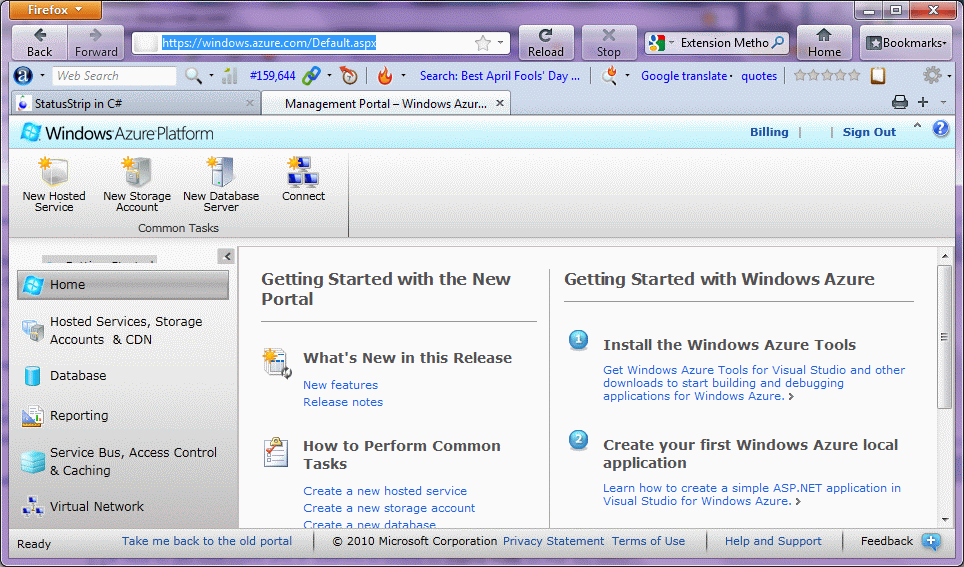Viewport: 964px width, 567px height.
Task: Switch to the StatusStrip in C# tab
Action: coord(135,103)
